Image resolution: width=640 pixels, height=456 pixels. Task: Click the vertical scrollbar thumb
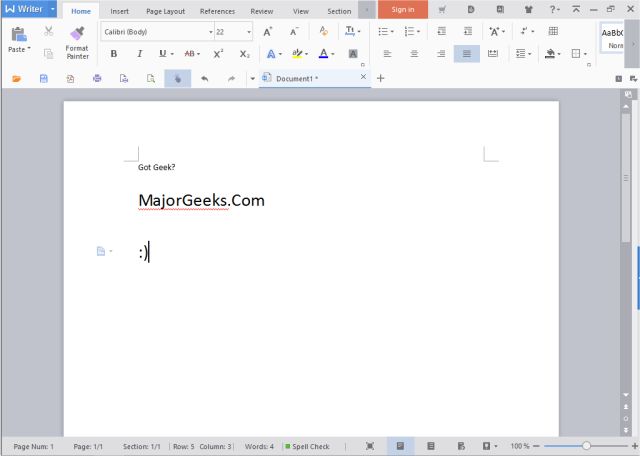(626, 178)
